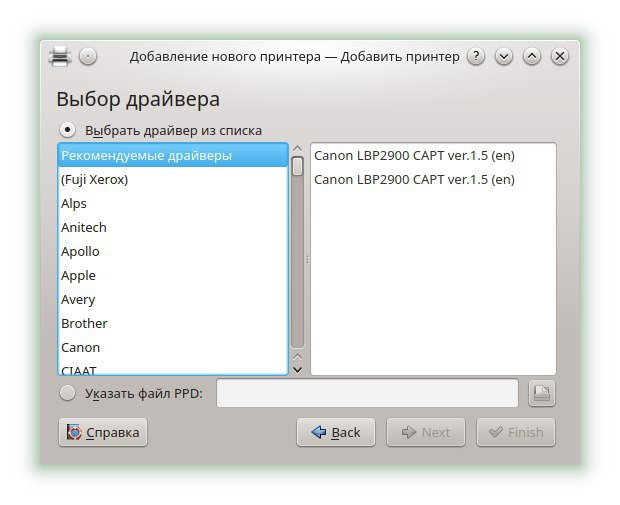
Task: Select 'Apple' in the manufacturer list
Action: 173,275
